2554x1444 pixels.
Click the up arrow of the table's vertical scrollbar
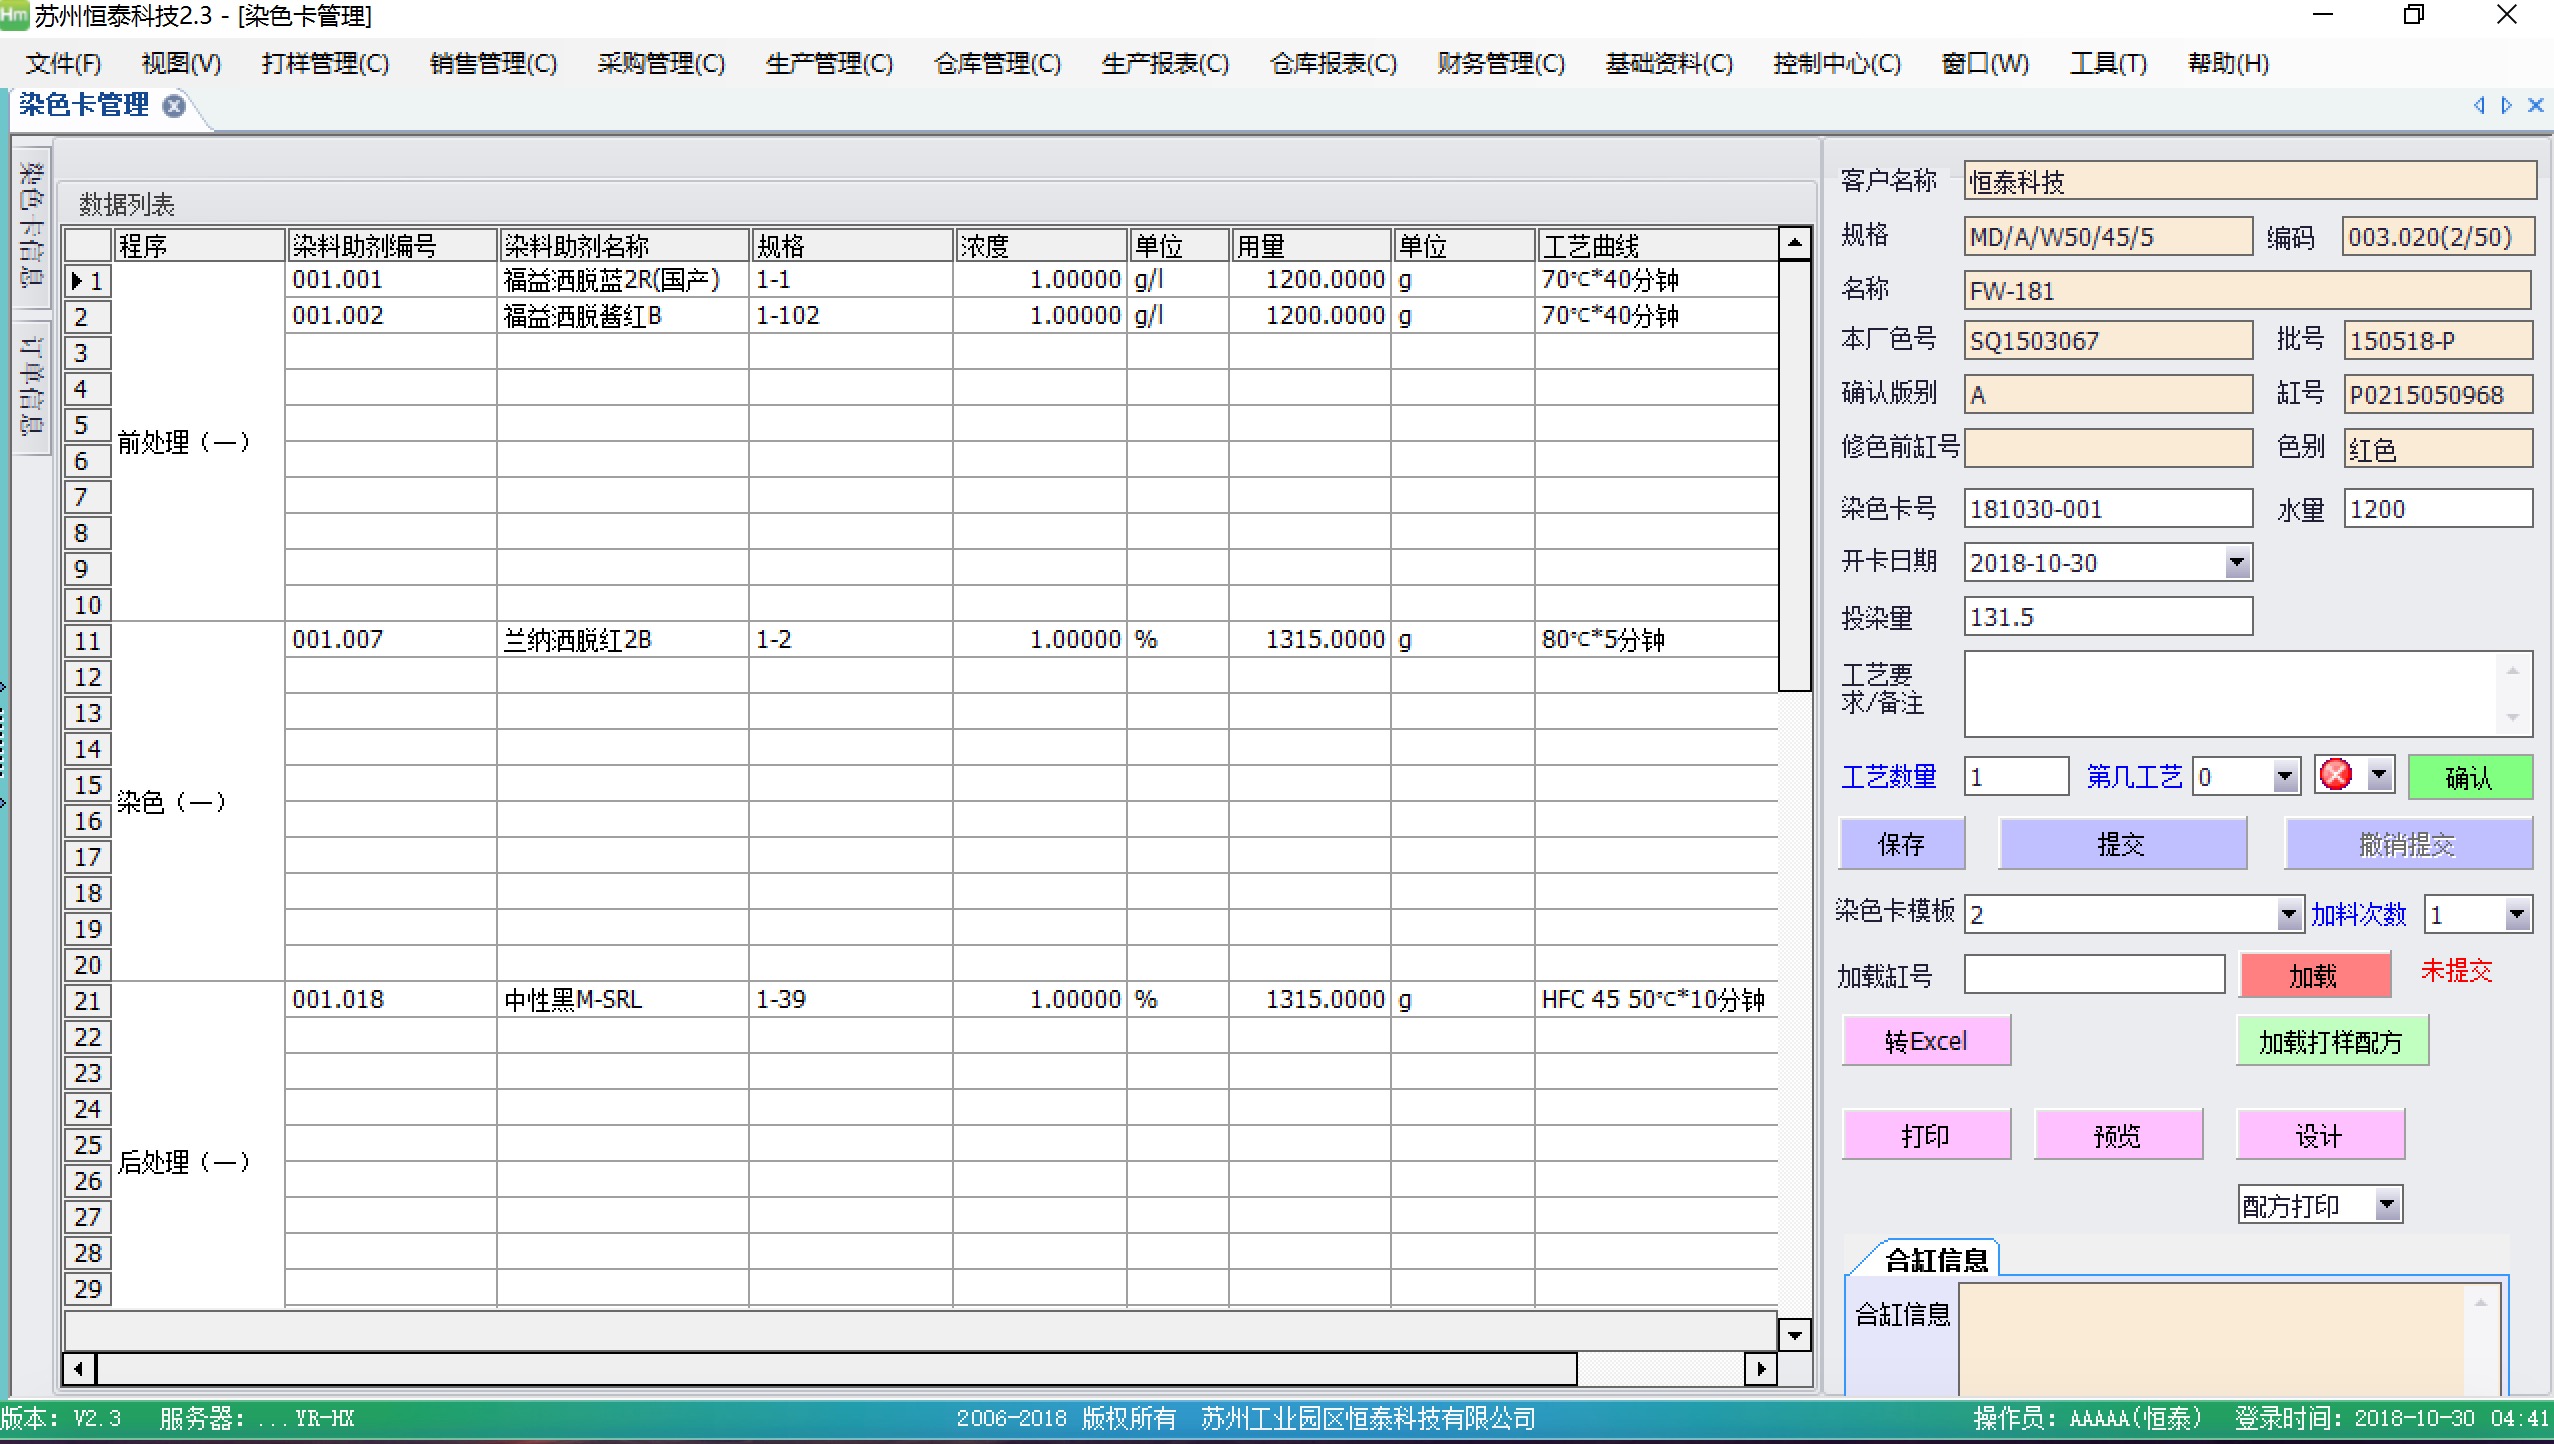click(x=1795, y=243)
